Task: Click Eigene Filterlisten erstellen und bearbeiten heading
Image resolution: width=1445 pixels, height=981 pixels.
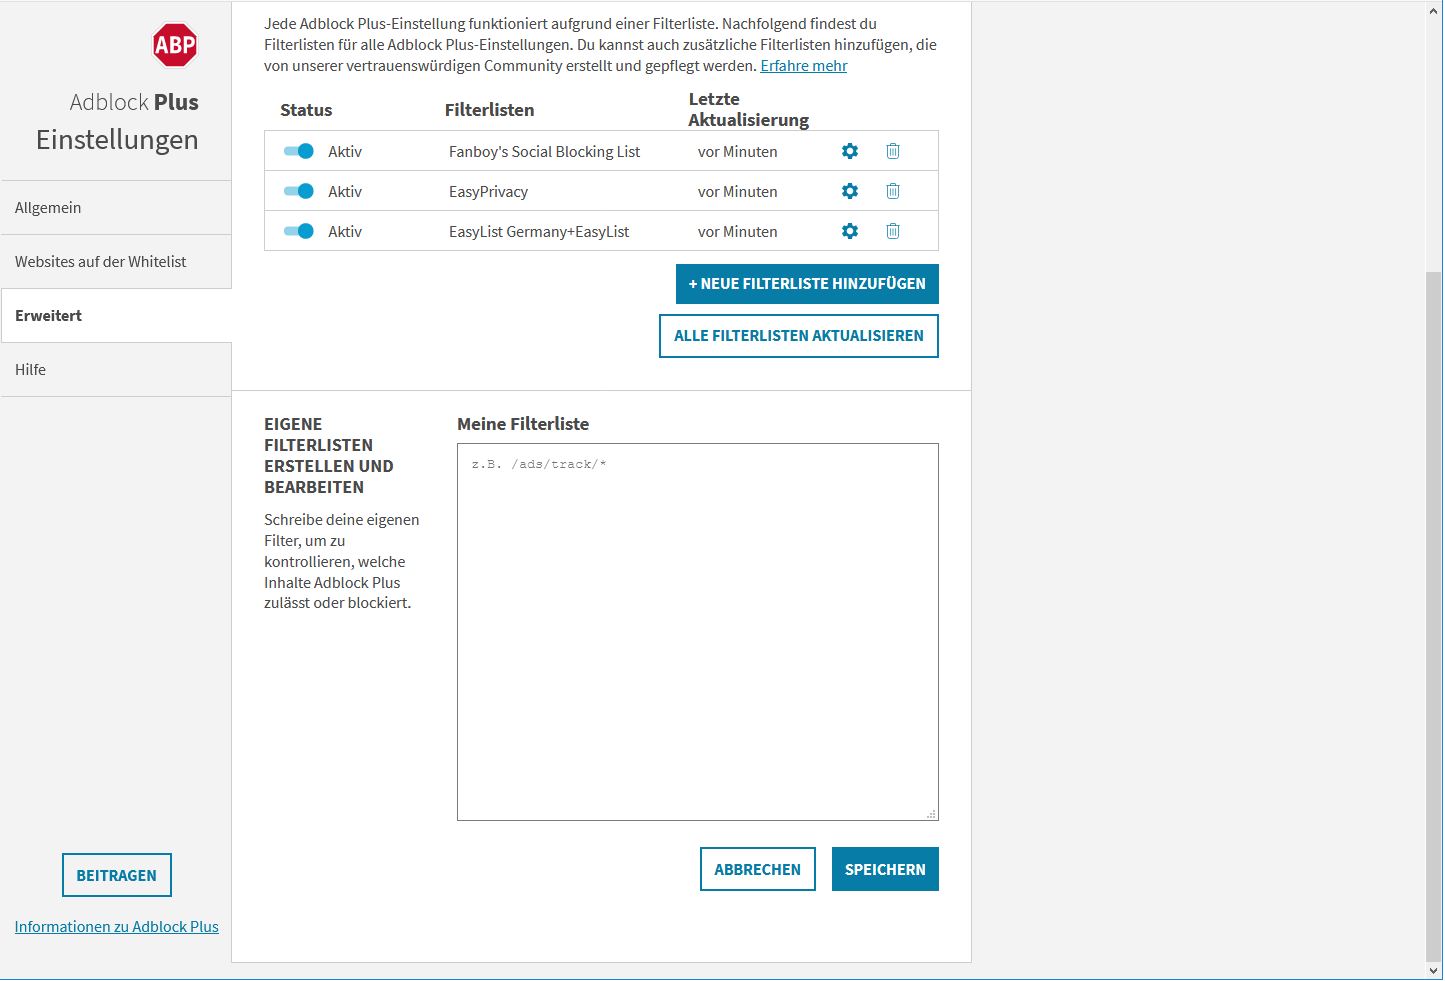Action: point(329,455)
